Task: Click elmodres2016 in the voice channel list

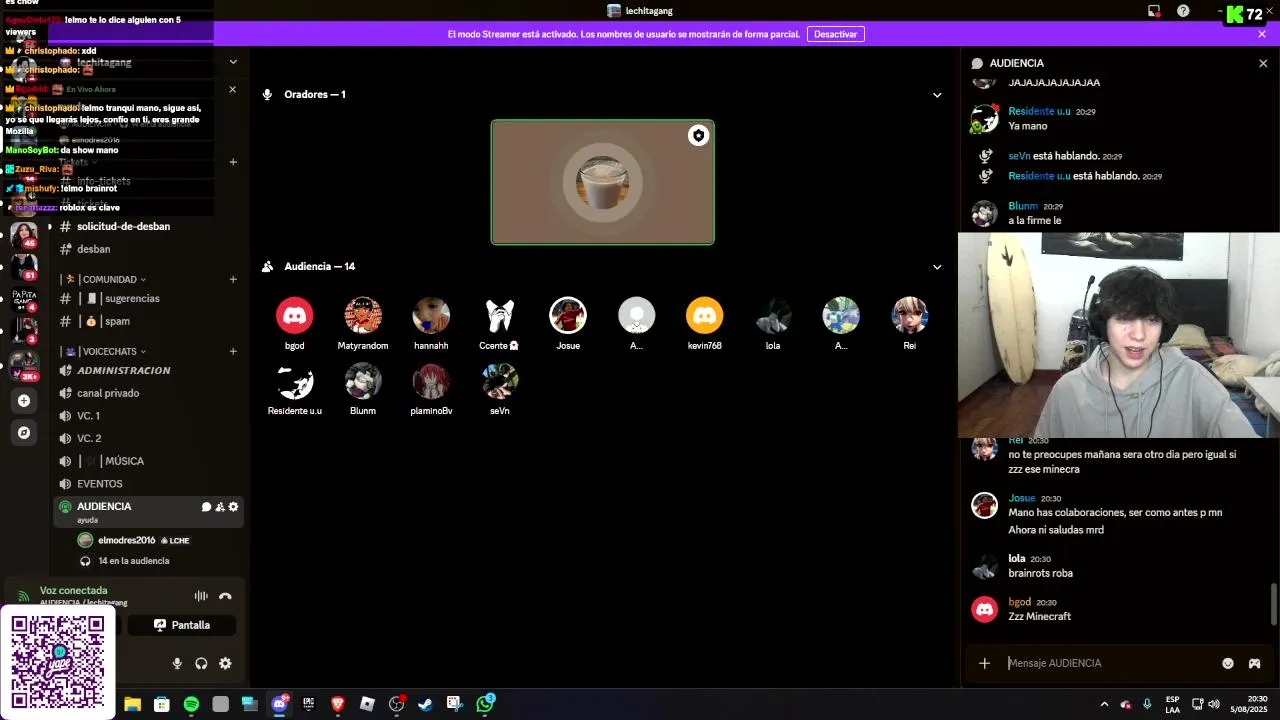Action: click(134, 540)
